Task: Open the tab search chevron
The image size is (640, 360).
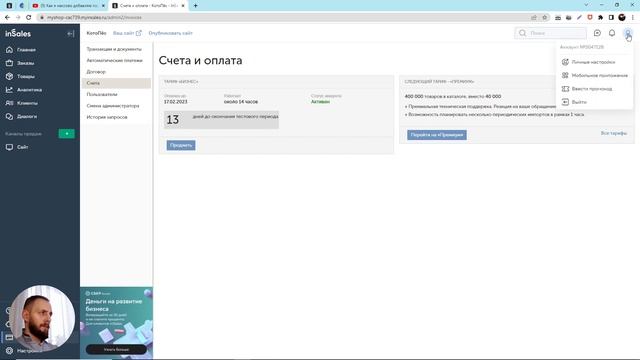Action: 586,5
